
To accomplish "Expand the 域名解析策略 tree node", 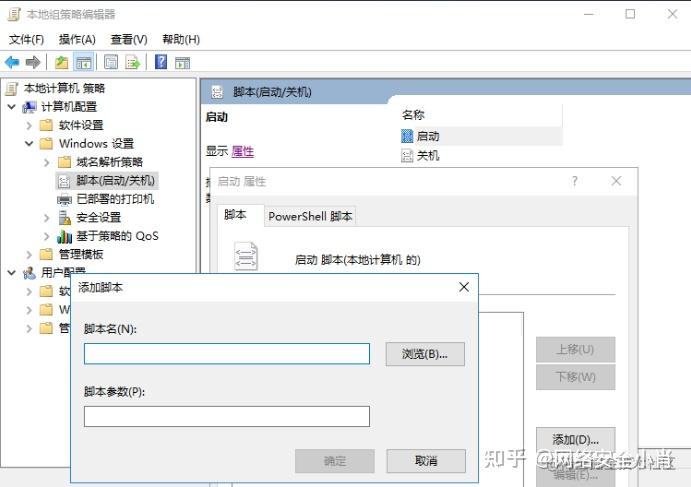I will tap(47, 163).
